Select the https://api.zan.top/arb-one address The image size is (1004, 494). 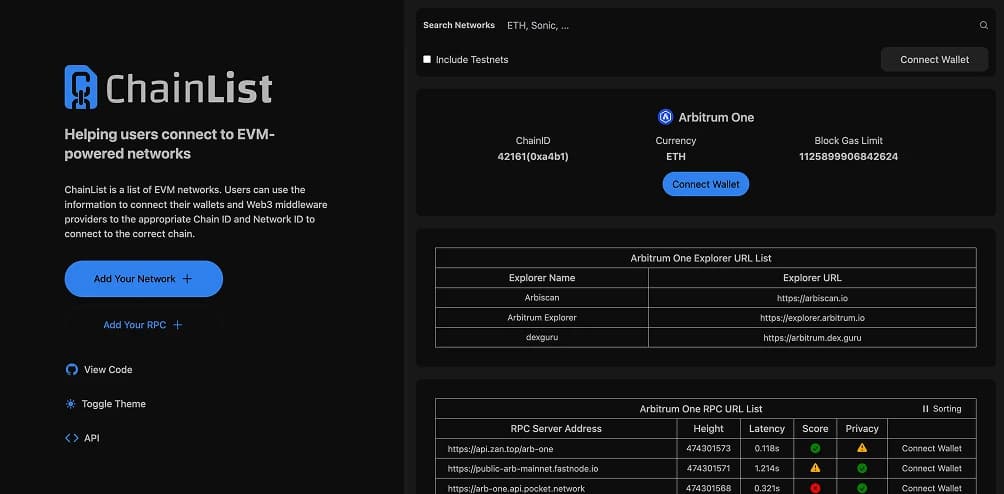(500, 449)
